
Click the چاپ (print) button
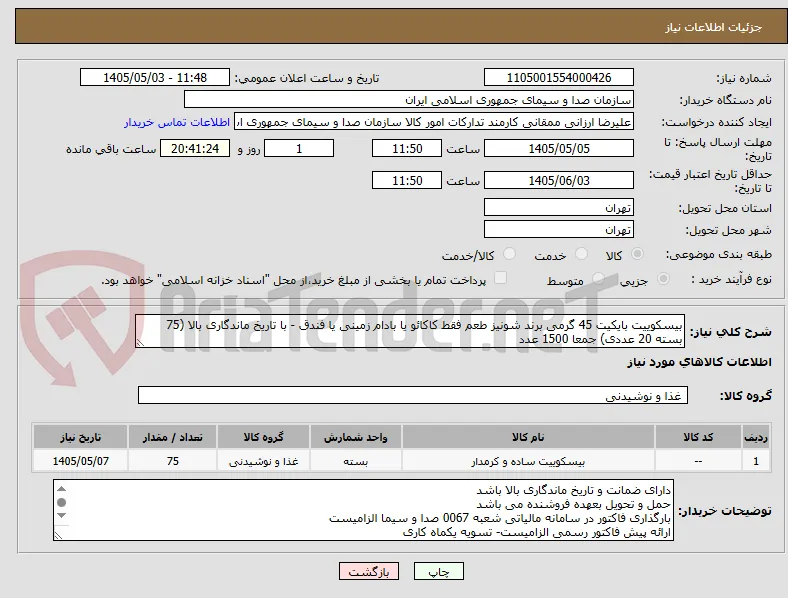tap(438, 571)
